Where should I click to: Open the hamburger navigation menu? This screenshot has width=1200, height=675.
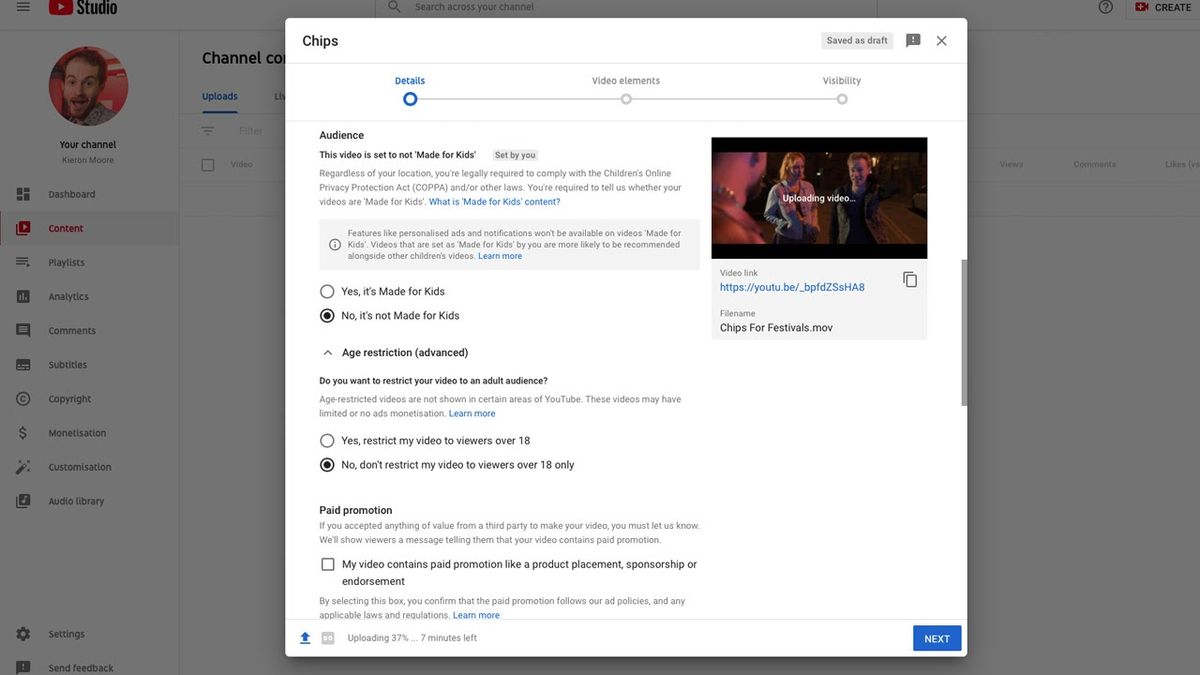(x=22, y=7)
